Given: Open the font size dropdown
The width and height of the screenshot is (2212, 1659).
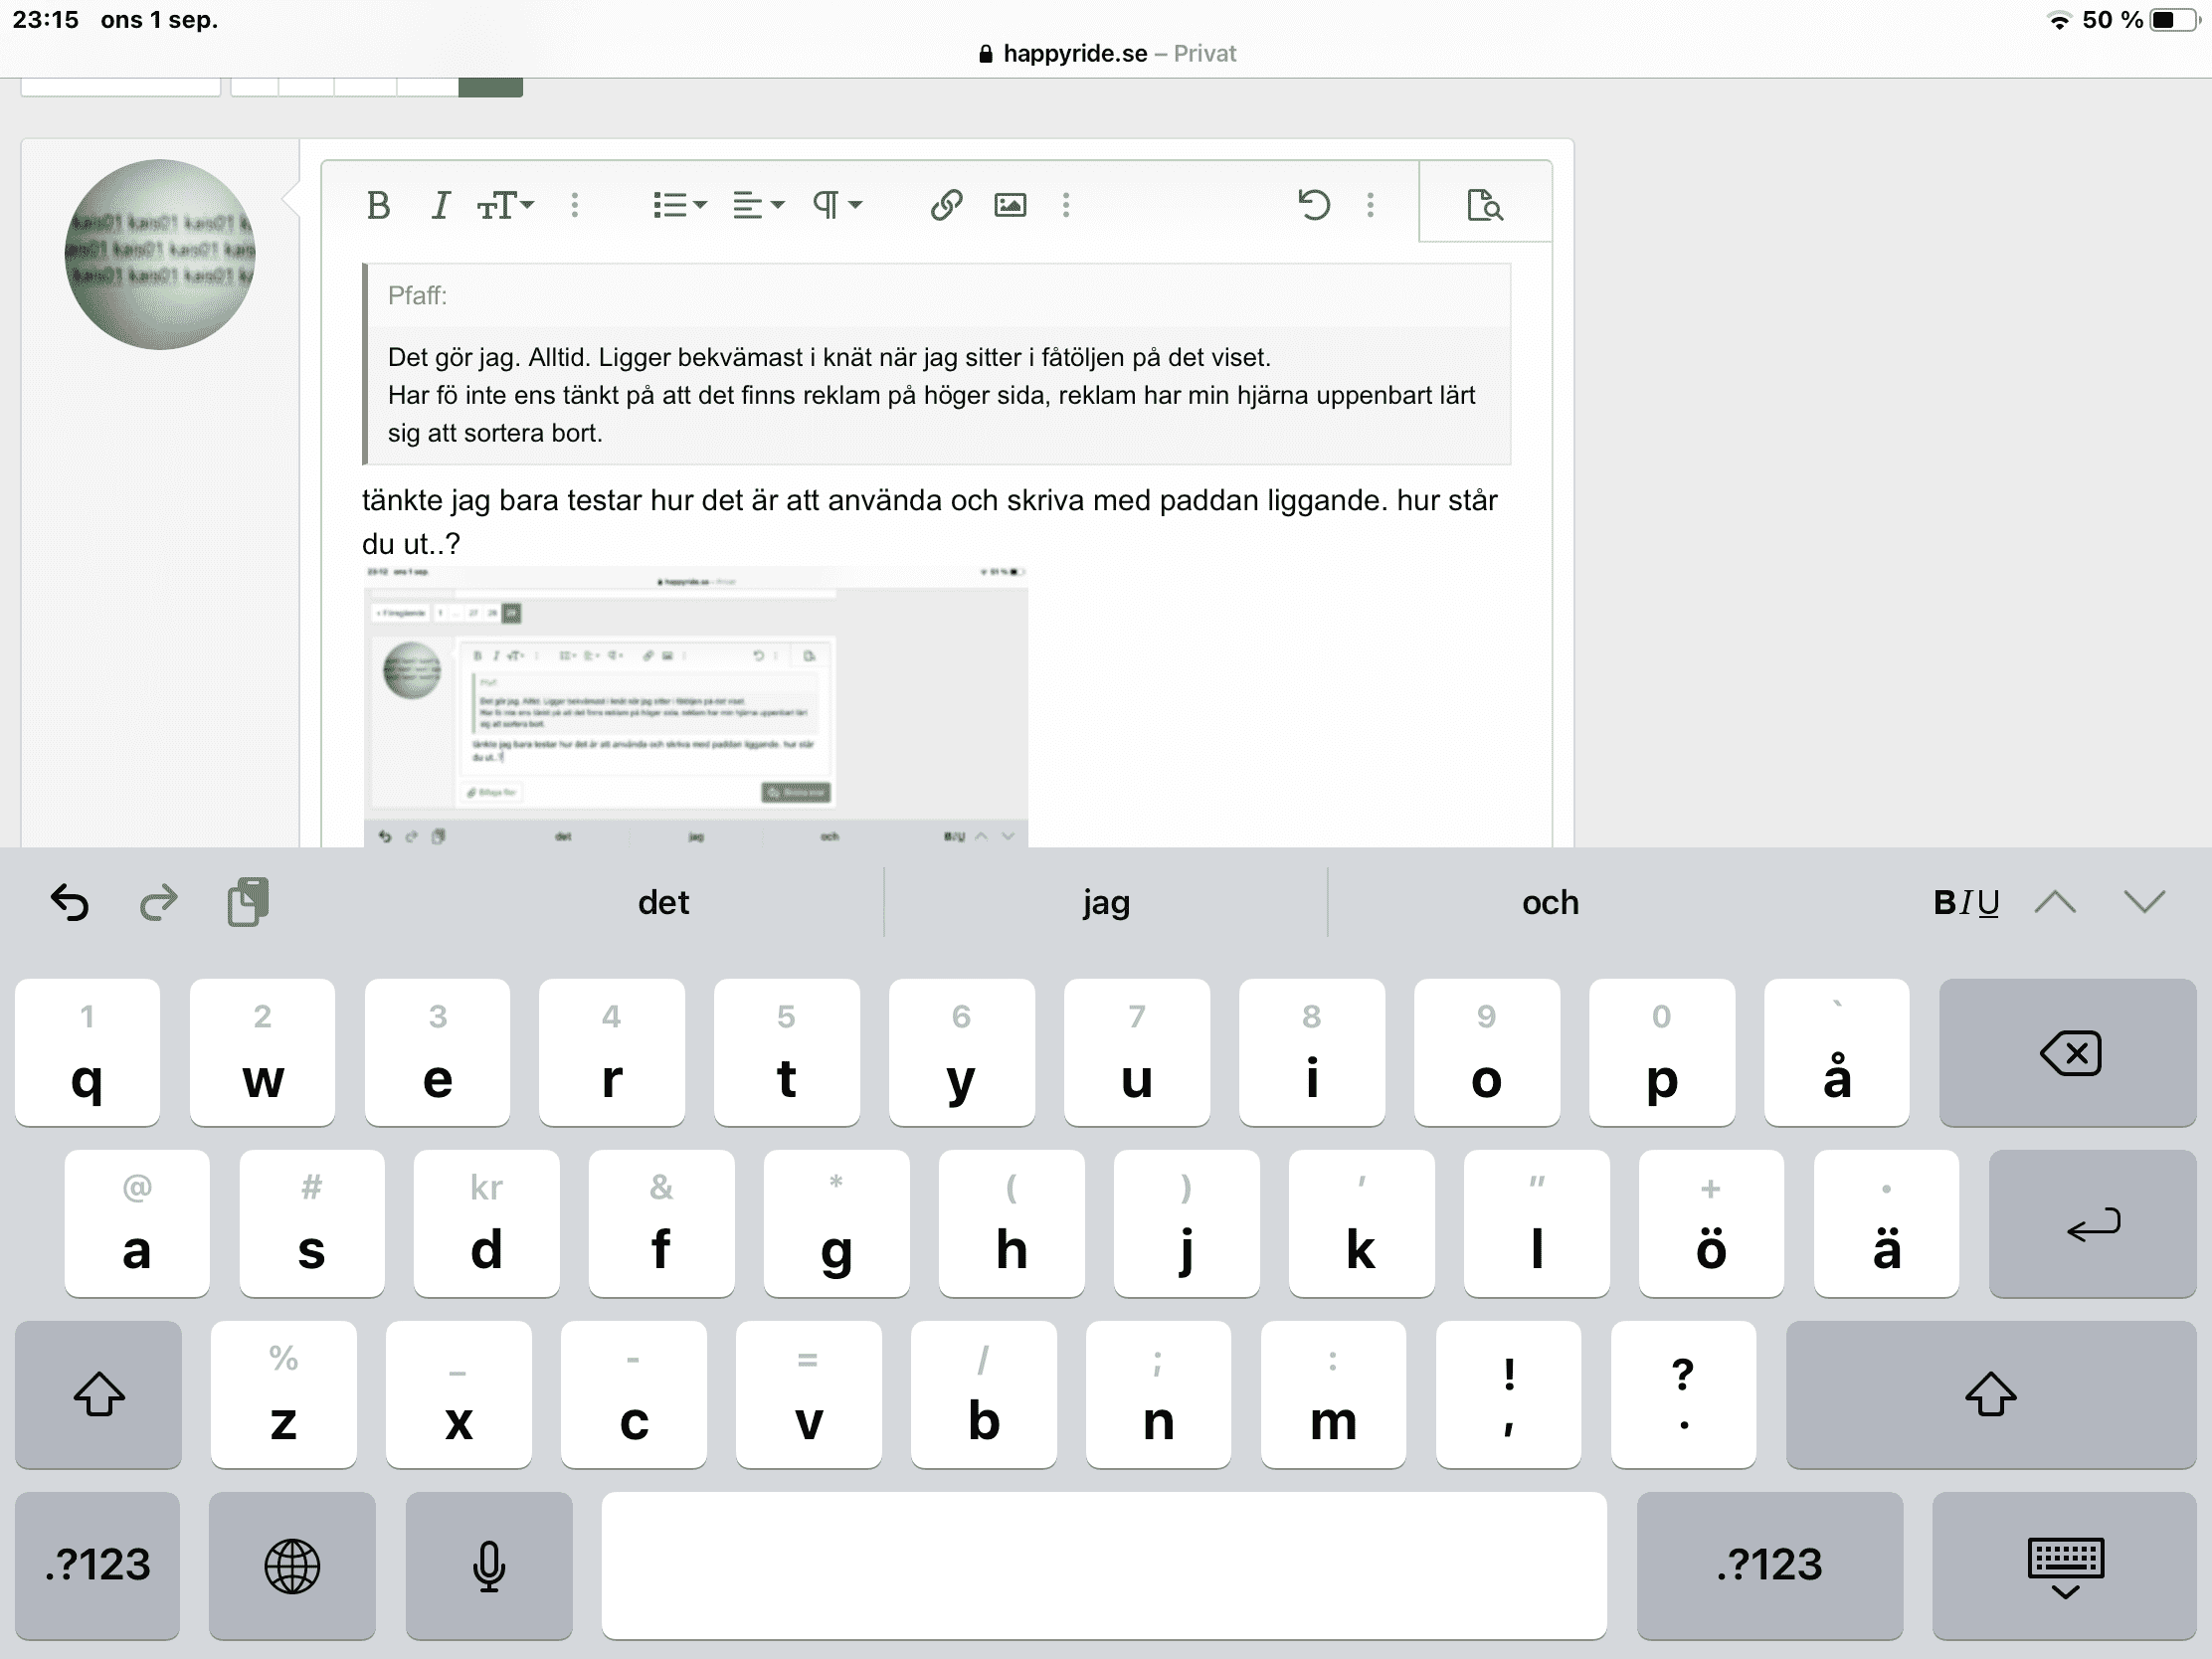Looking at the screenshot, I should 505,205.
